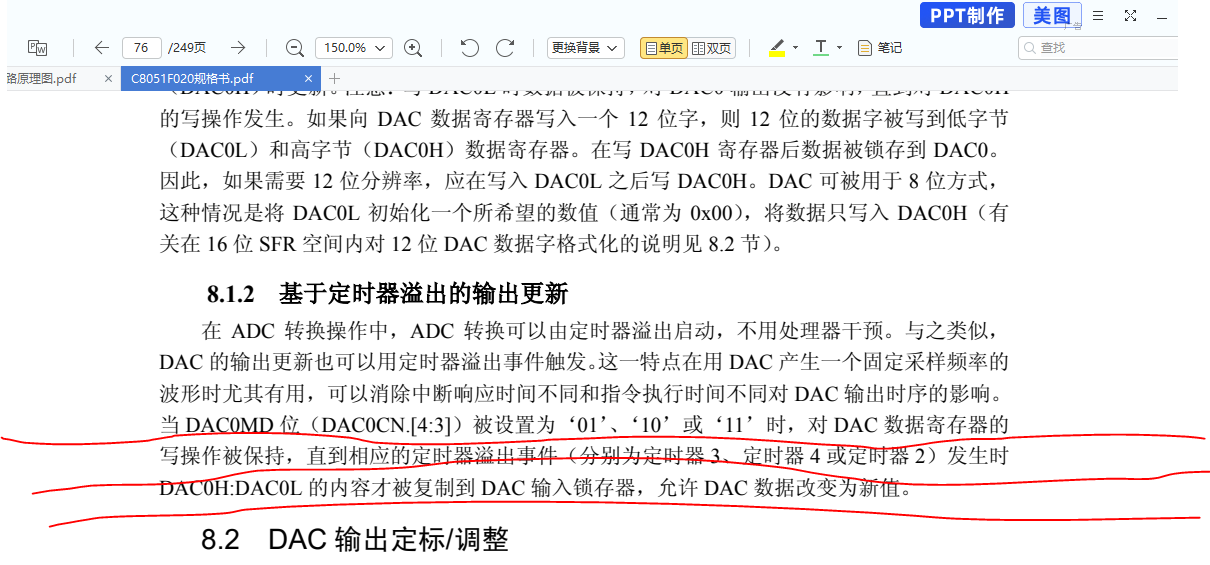Go to the previous page arrow
The height and width of the screenshot is (565, 1210).
tap(101, 47)
